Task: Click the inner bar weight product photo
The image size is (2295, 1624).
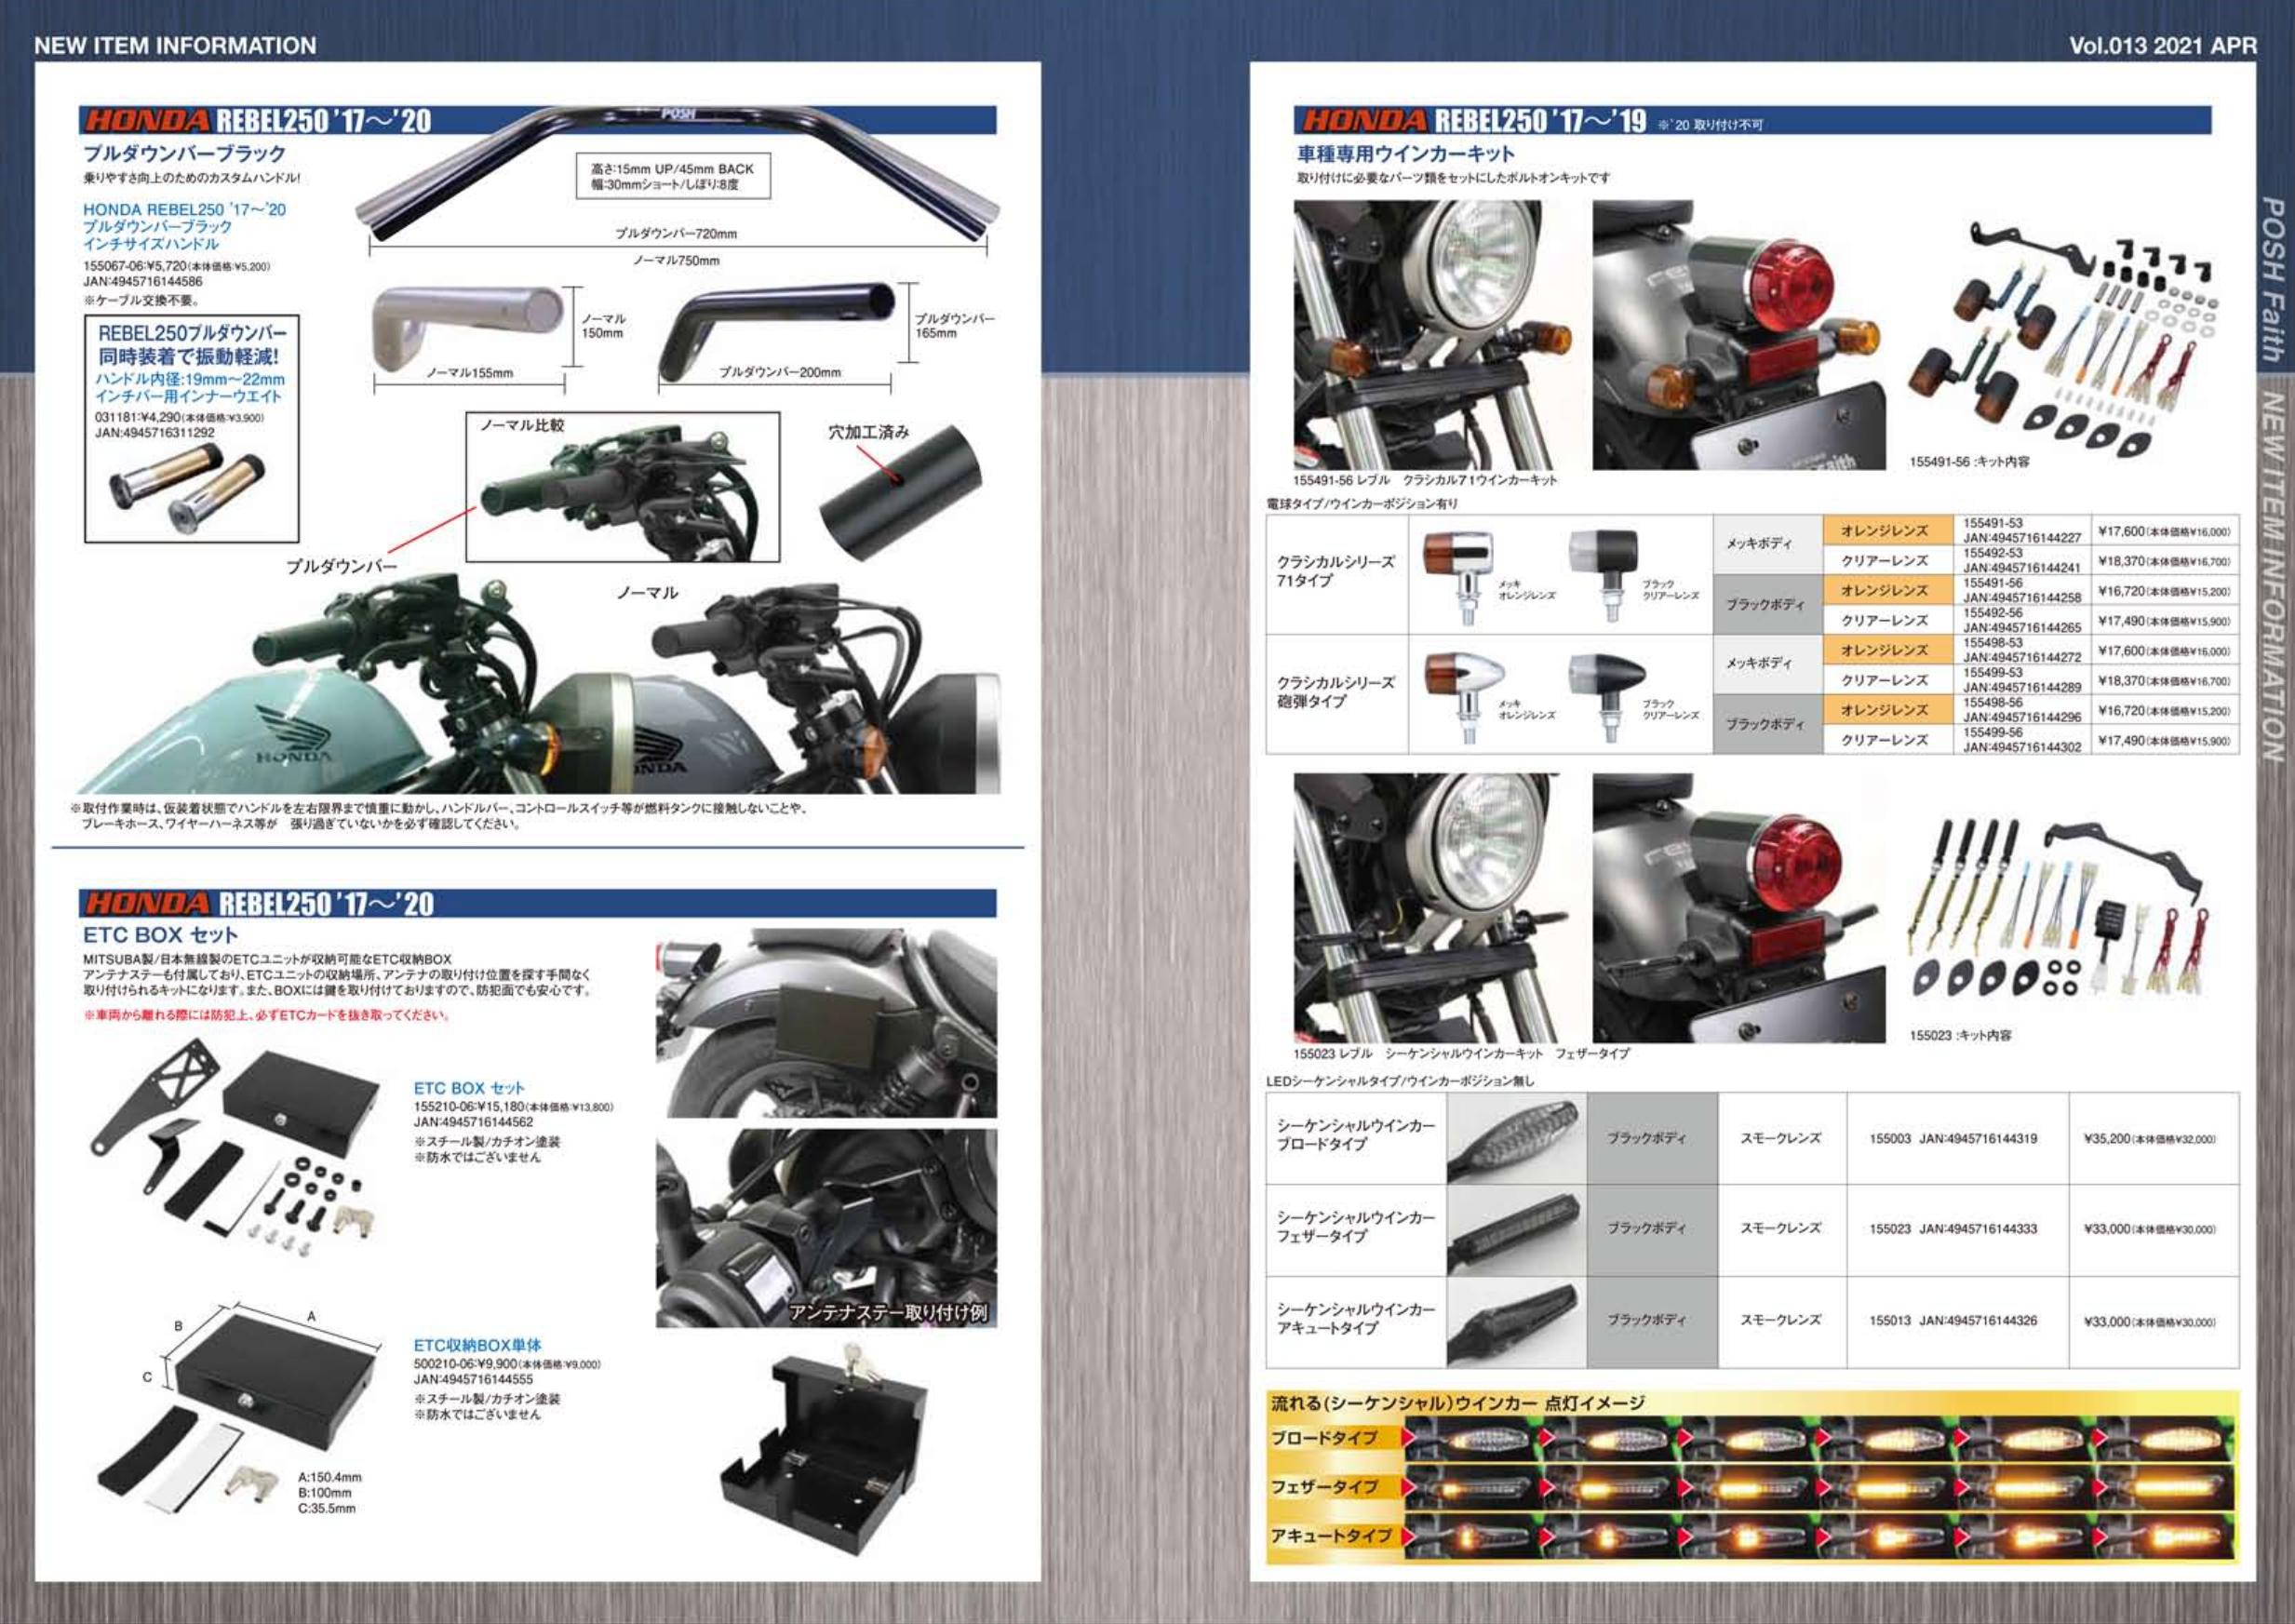Action: click(186, 489)
